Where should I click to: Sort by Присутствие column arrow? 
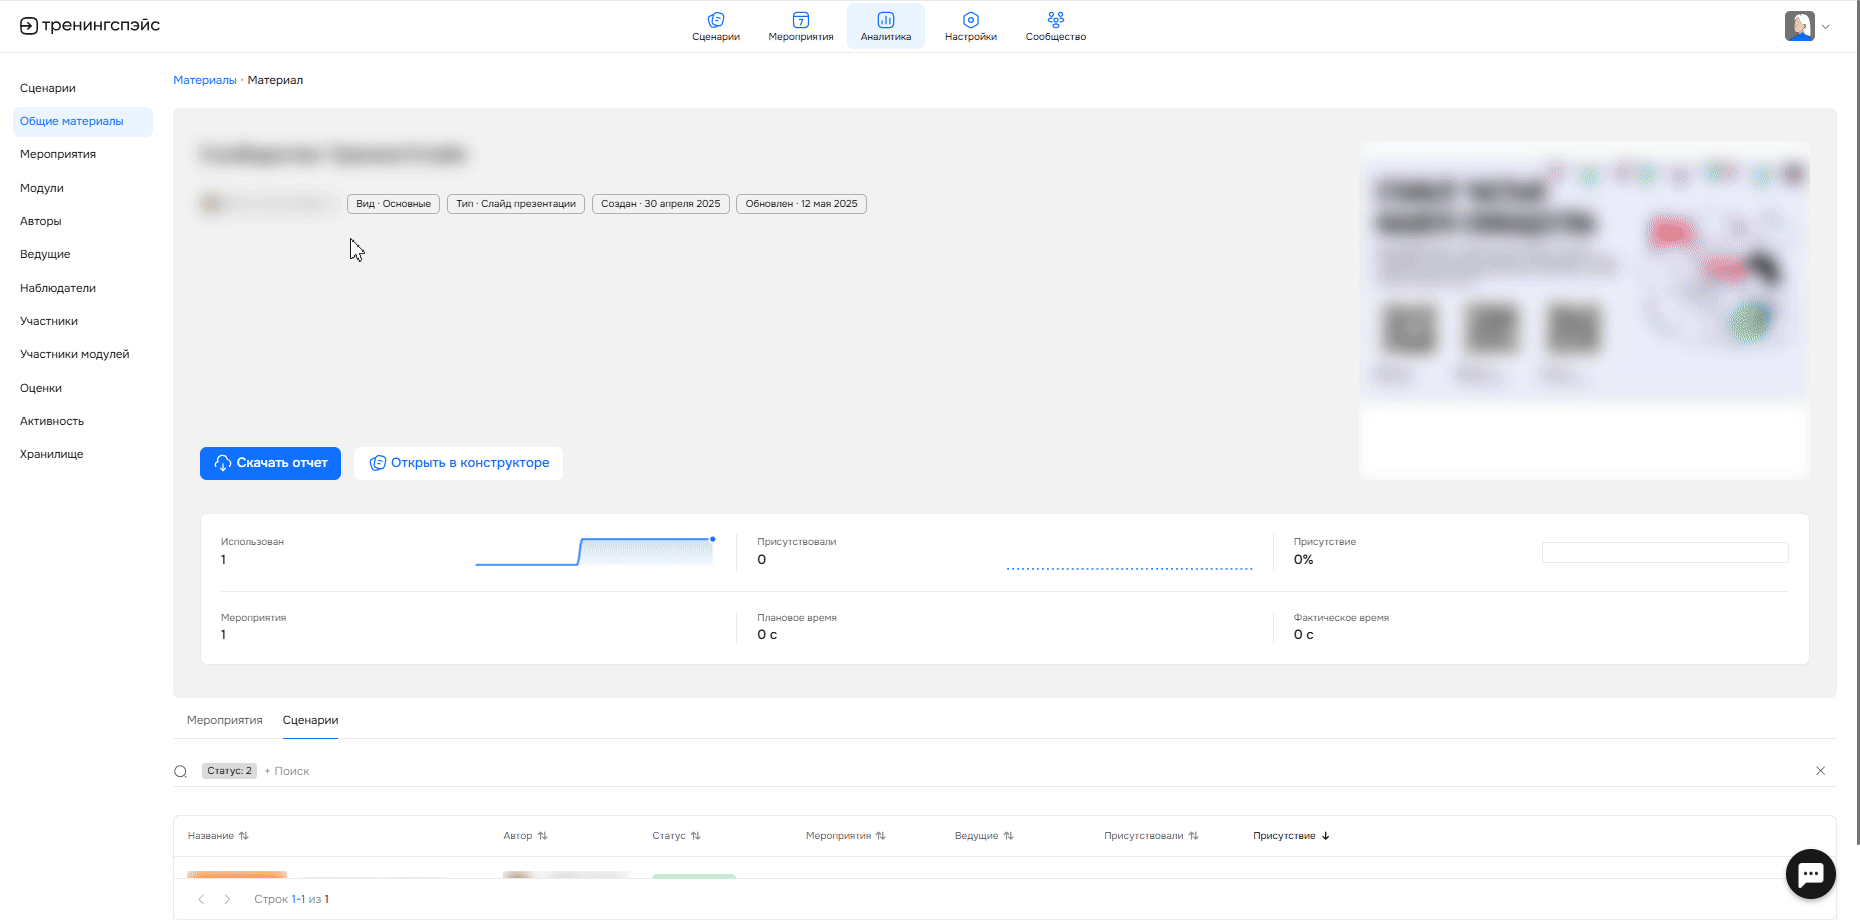(1325, 836)
